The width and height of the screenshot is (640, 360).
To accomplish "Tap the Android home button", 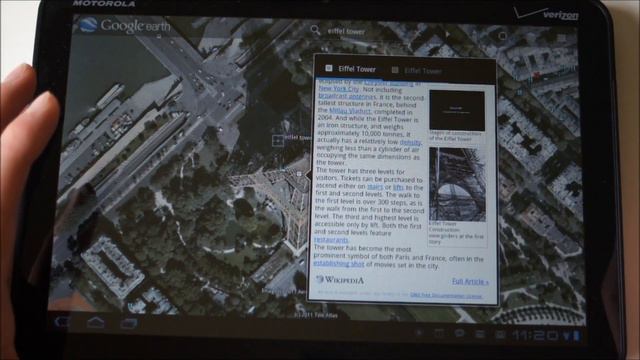I will (96, 322).
